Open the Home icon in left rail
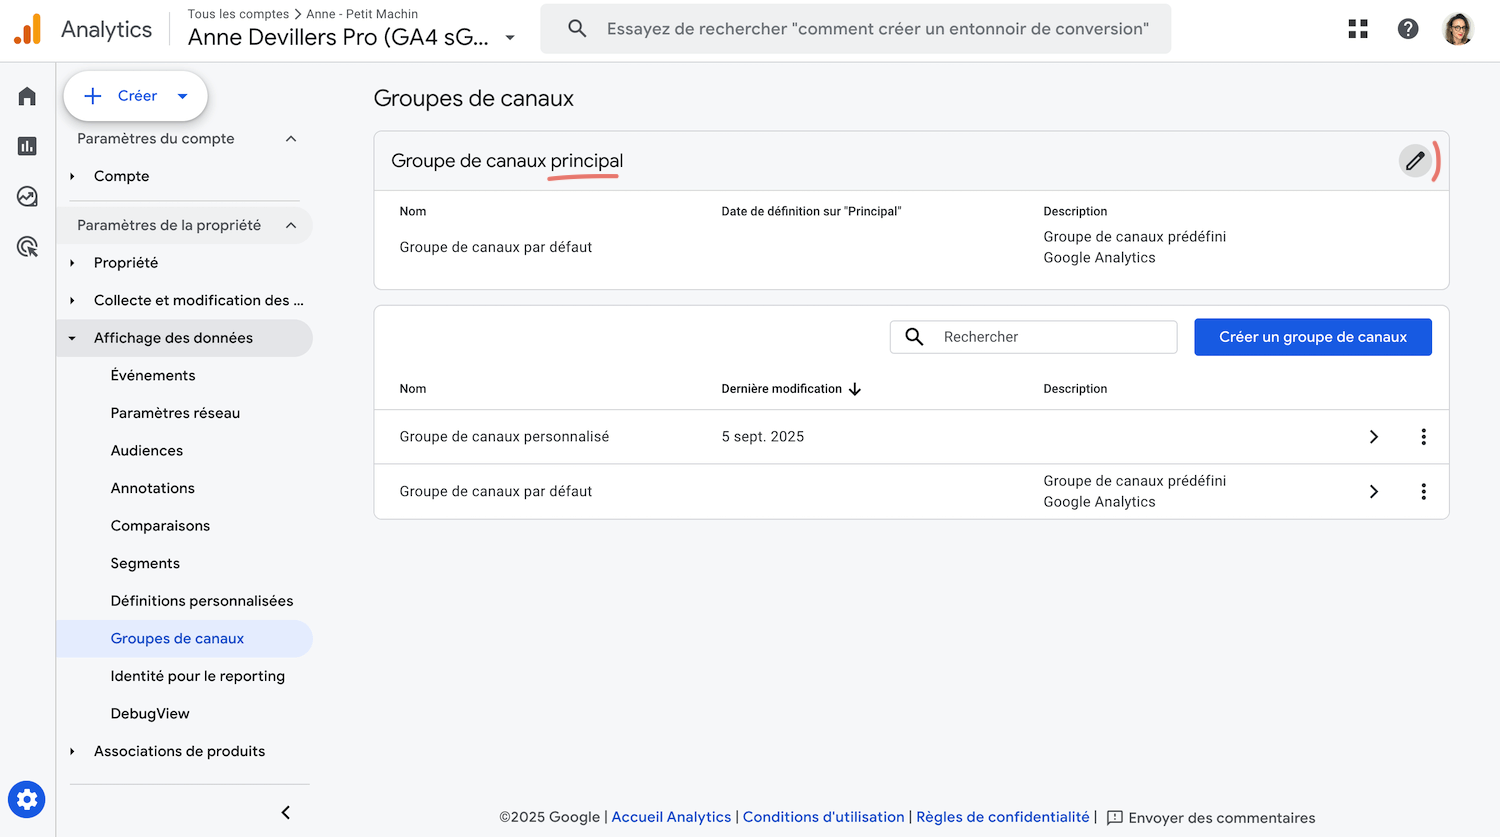Screen dimensions: 1500x837 [27, 96]
